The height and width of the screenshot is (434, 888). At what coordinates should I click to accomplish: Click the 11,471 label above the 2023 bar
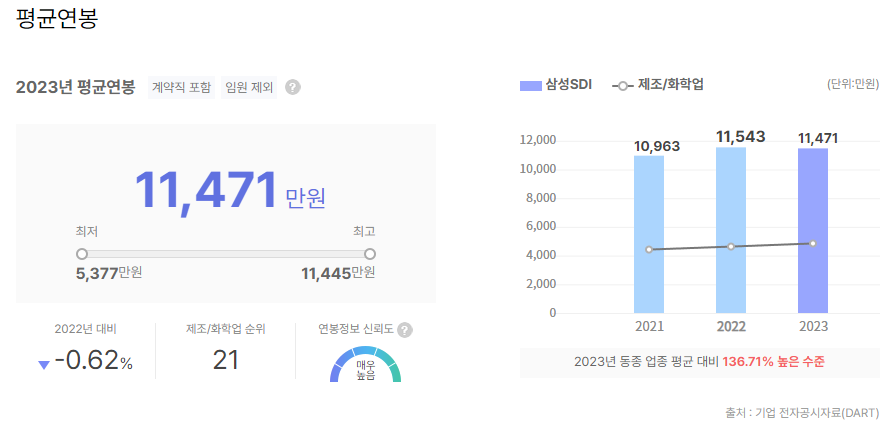(818, 138)
